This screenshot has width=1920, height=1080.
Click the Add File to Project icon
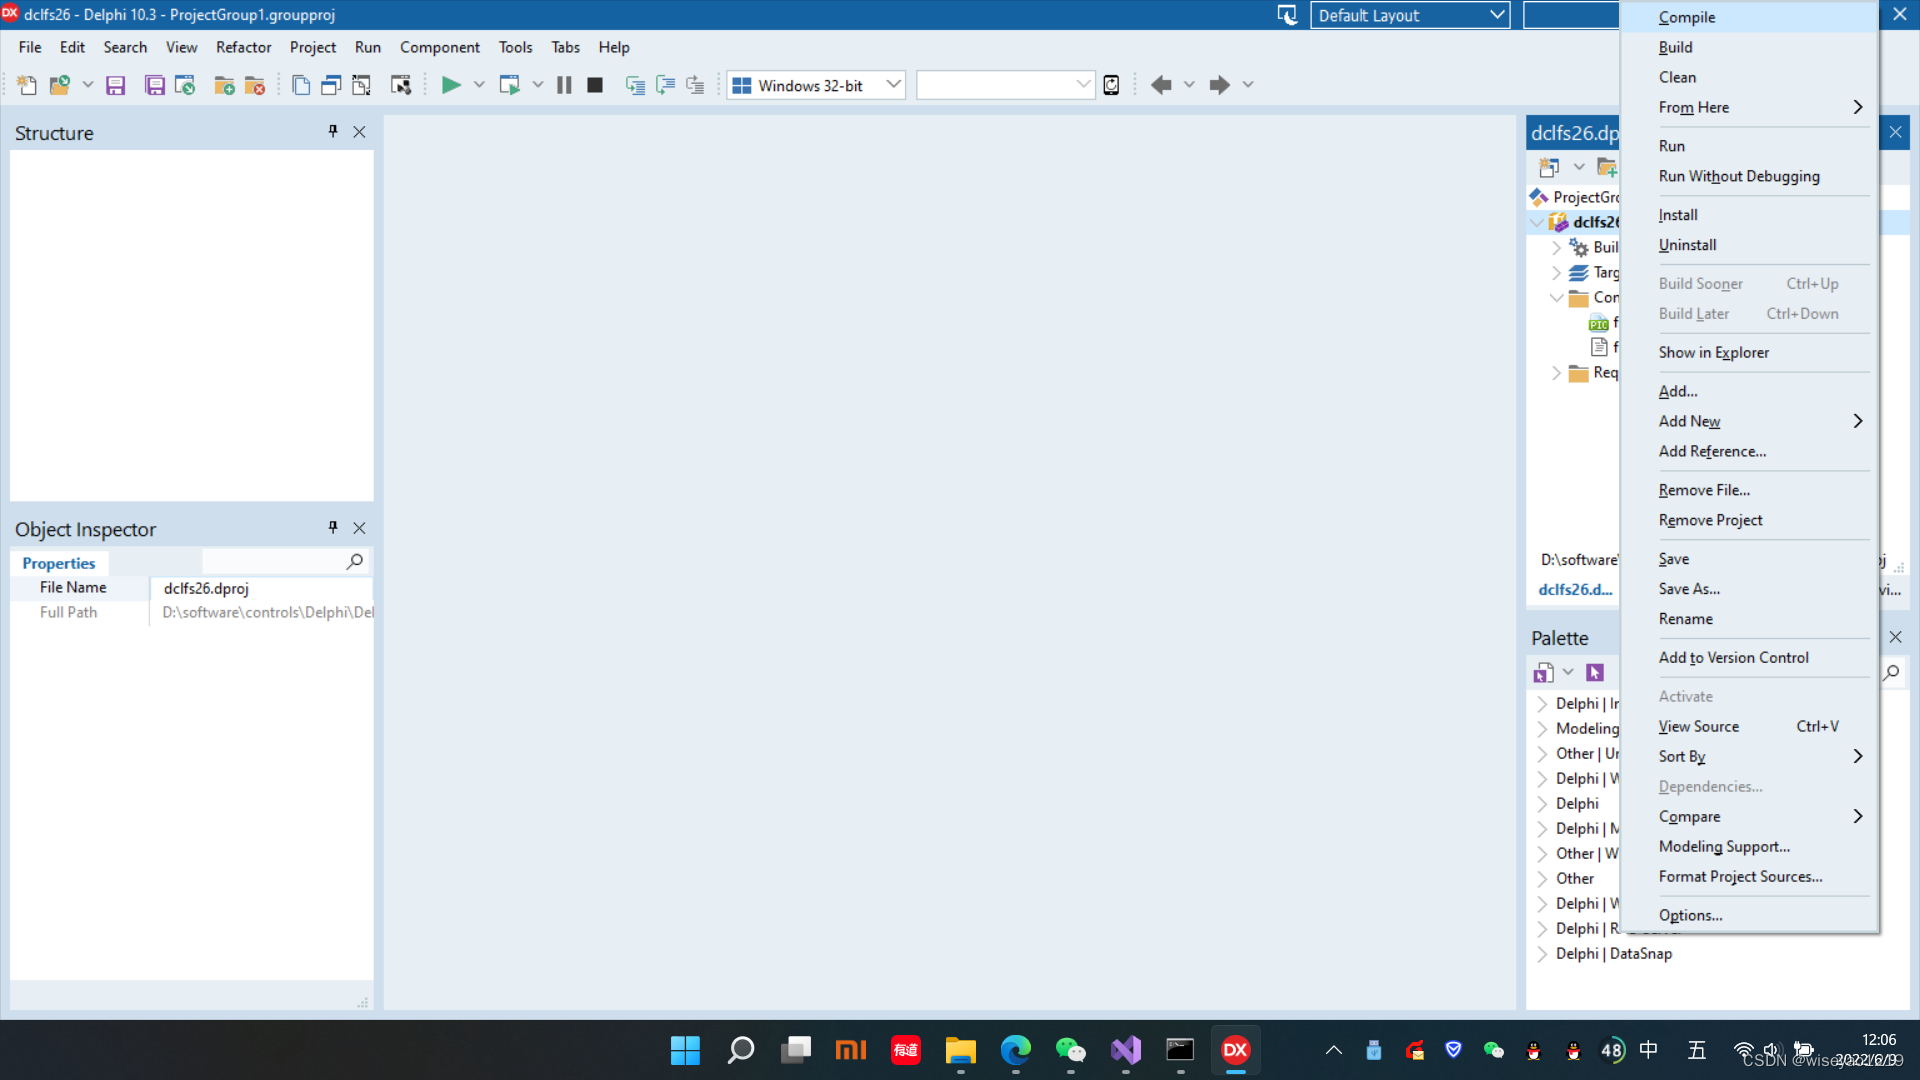point(225,85)
